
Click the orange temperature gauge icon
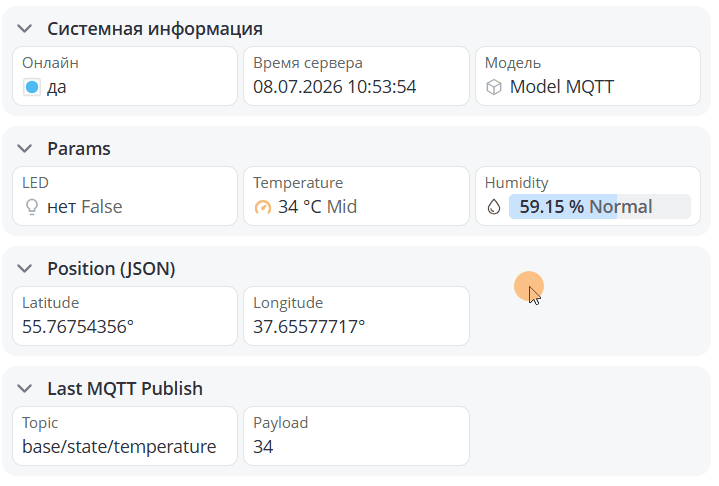(262, 207)
